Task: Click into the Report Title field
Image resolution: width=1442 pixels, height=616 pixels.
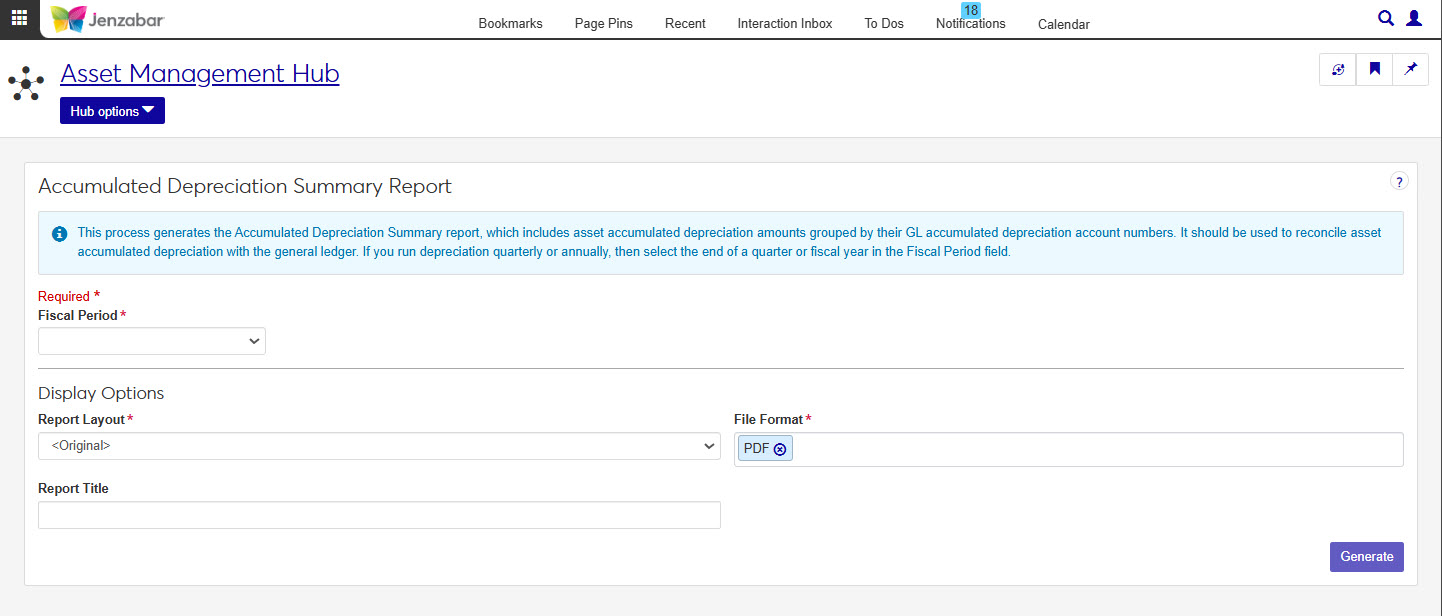Action: [x=379, y=515]
